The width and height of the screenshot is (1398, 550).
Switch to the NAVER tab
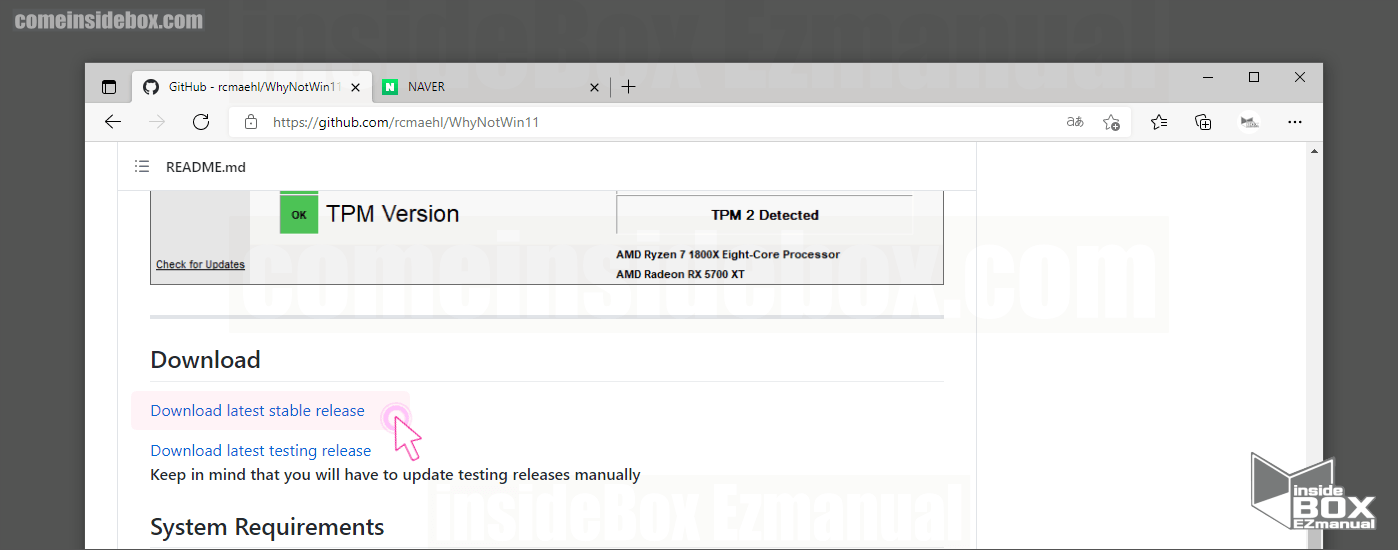tap(480, 87)
